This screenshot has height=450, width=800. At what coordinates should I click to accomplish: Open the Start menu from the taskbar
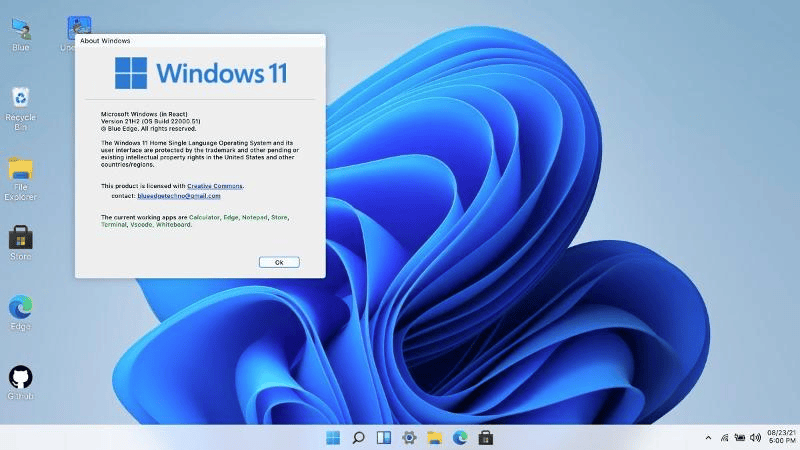point(332,438)
